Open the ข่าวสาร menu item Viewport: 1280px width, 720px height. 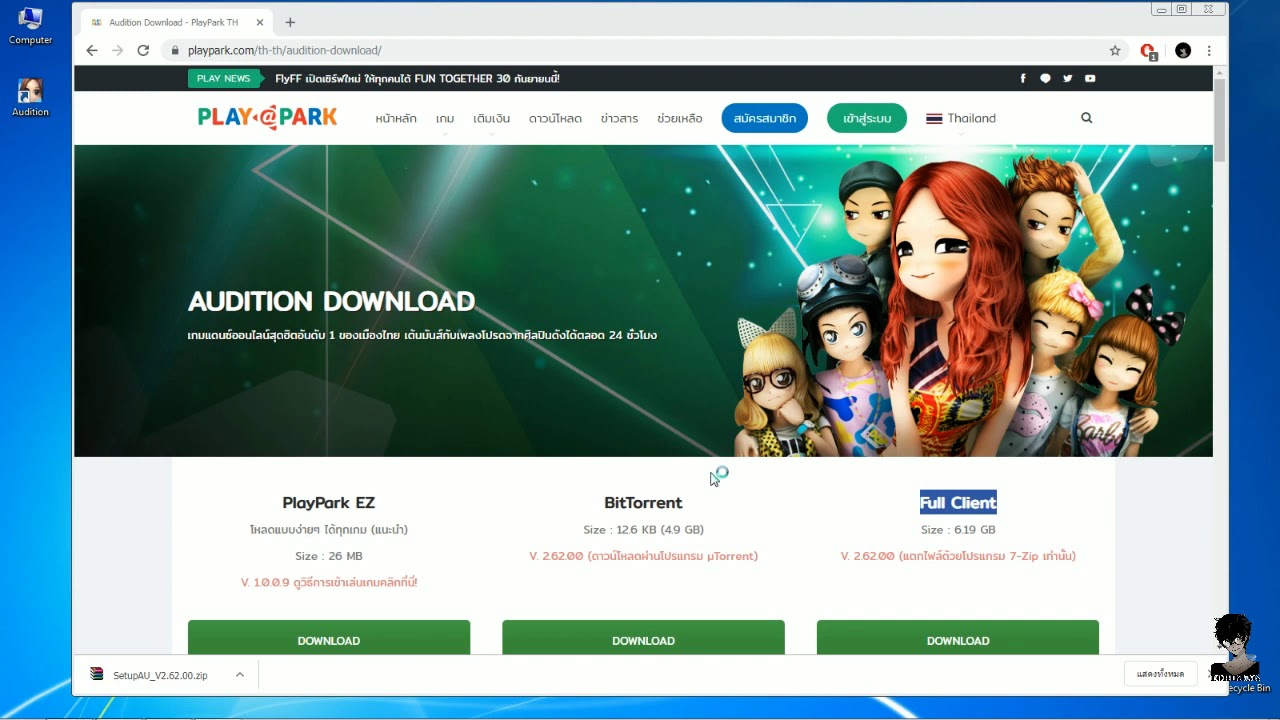click(619, 118)
